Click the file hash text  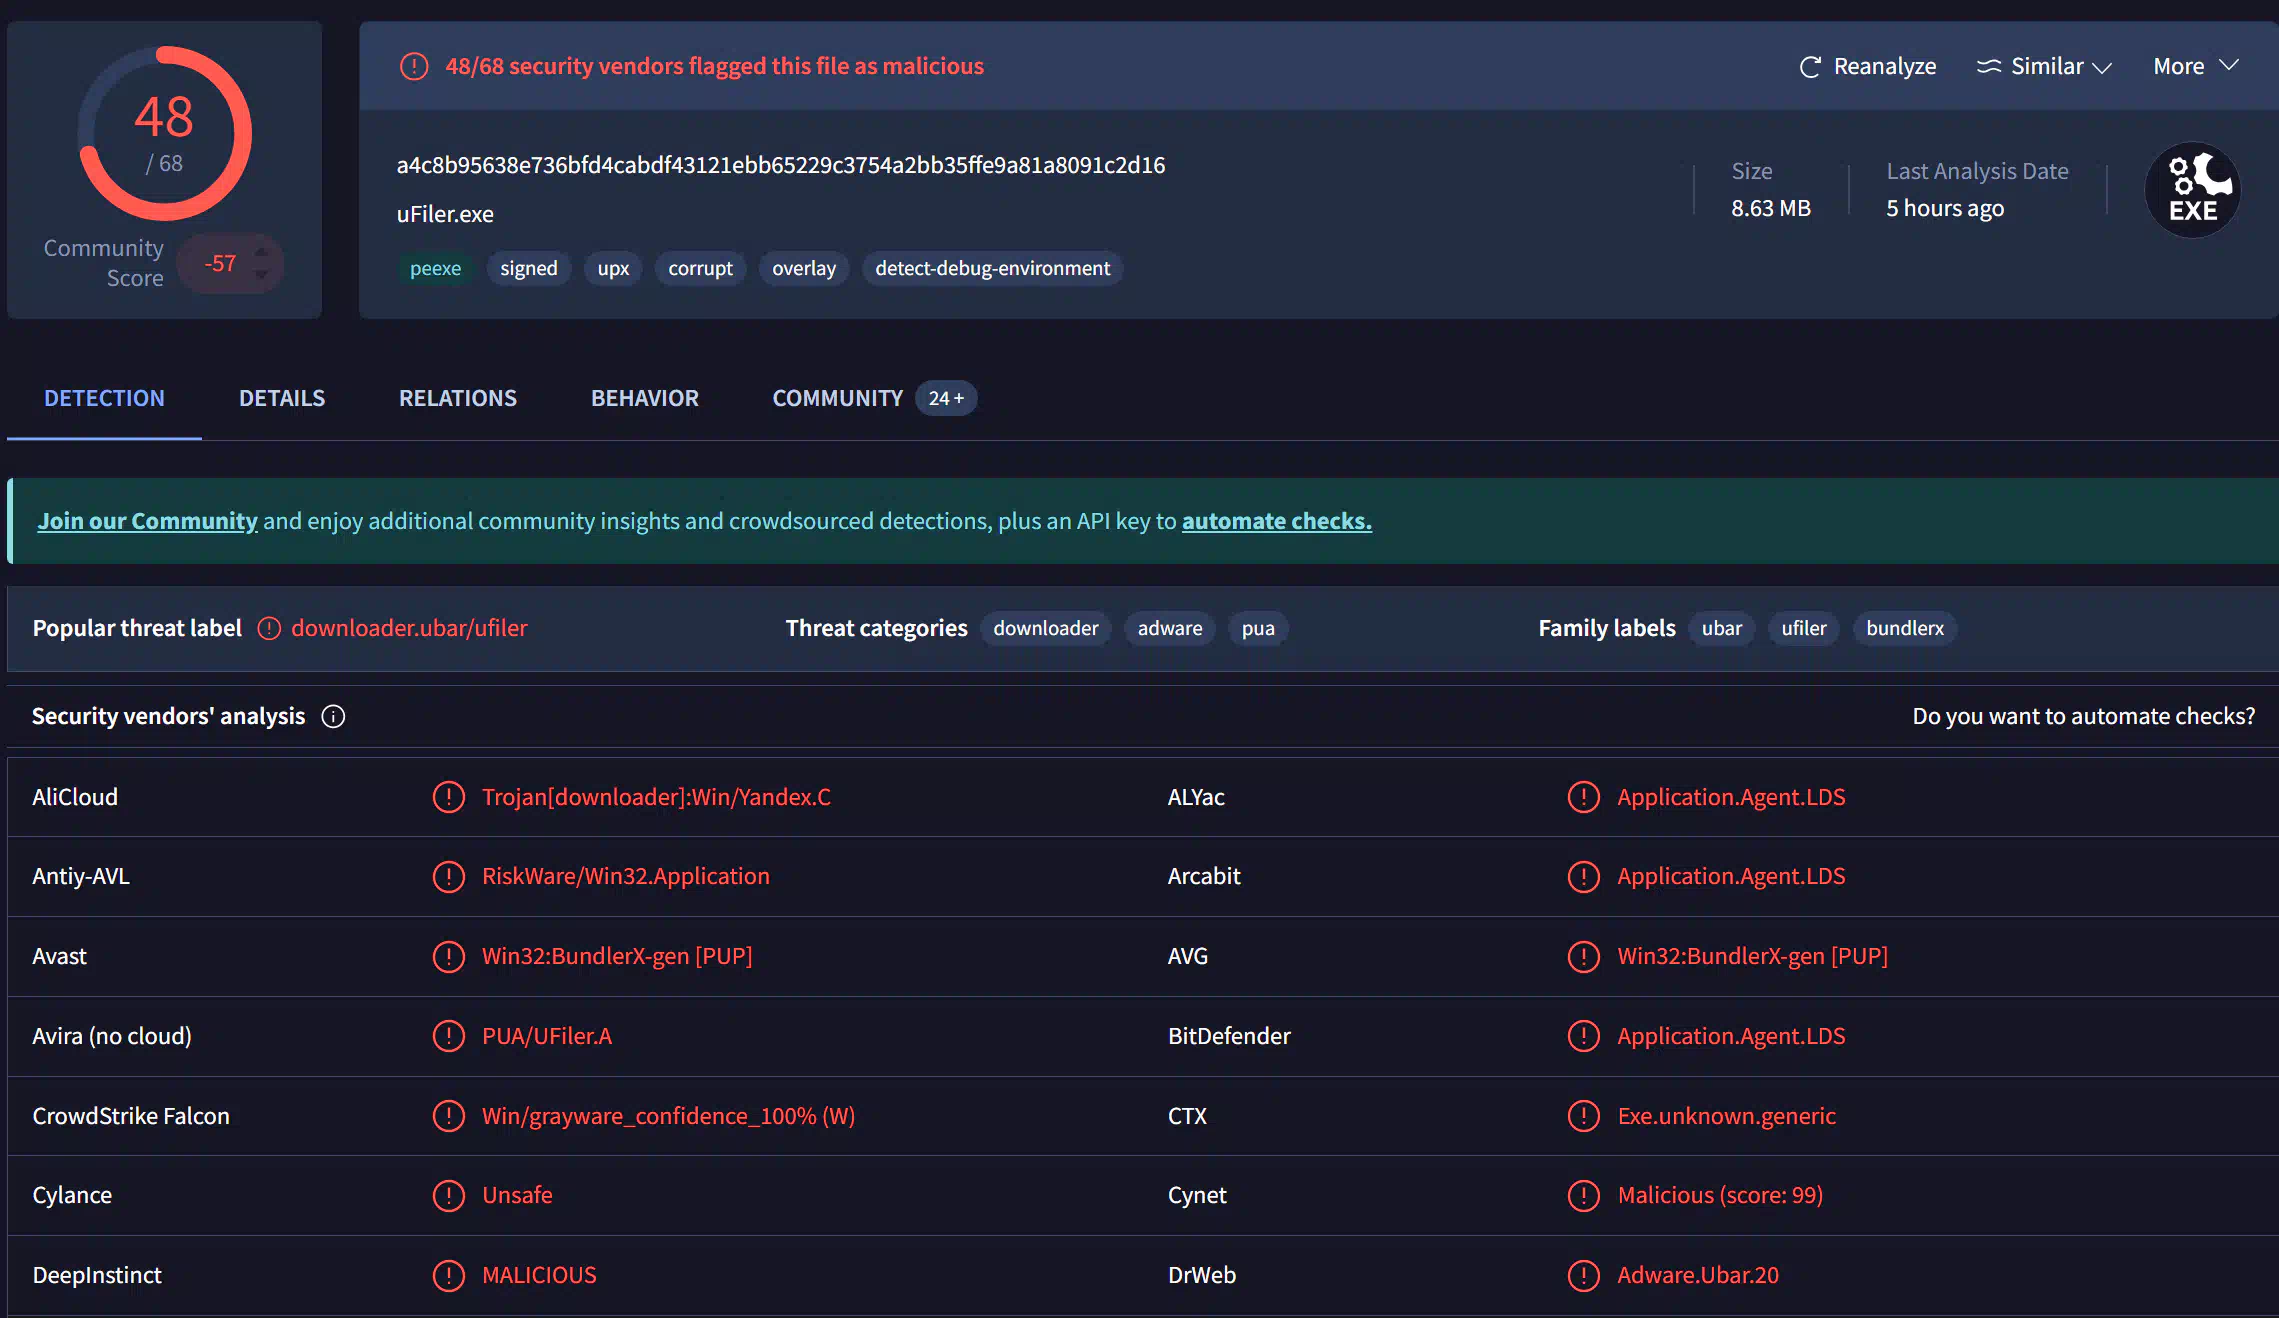click(780, 165)
